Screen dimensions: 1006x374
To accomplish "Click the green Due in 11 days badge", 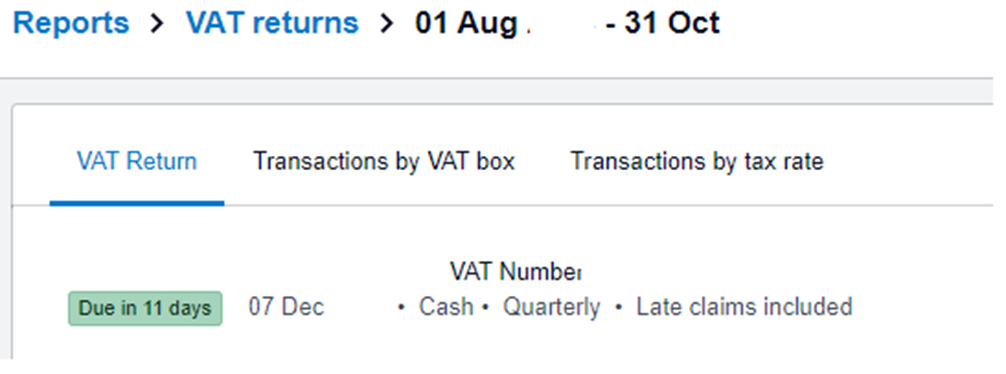I will 145,308.
